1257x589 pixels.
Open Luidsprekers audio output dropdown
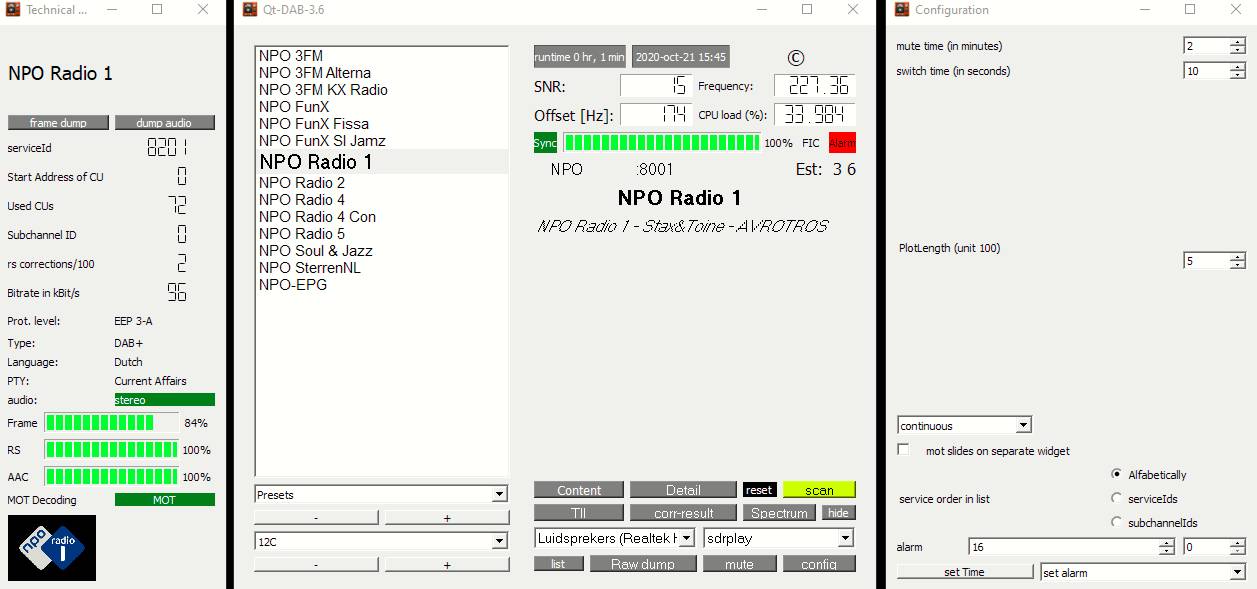click(x=615, y=538)
